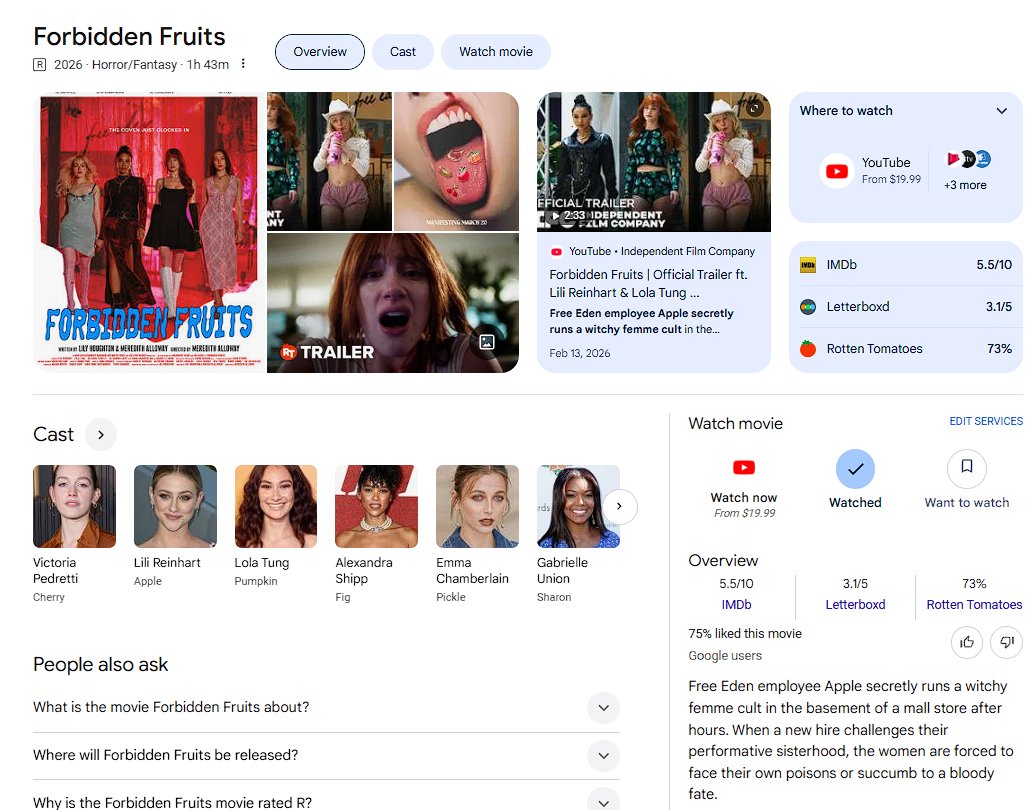Screen dimensions: 1031x810
Task: Toggle the Want to watch bookmark
Action: tap(967, 469)
